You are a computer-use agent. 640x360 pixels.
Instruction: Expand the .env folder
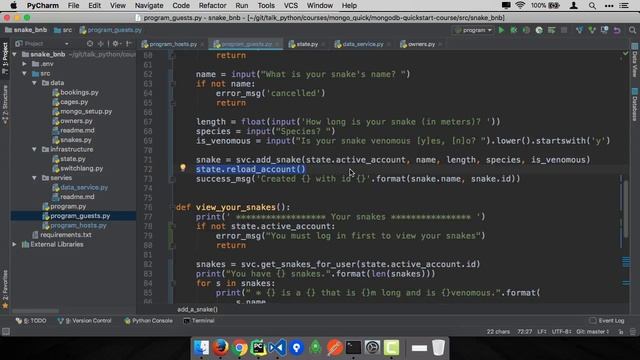pyautogui.click(x=24, y=64)
